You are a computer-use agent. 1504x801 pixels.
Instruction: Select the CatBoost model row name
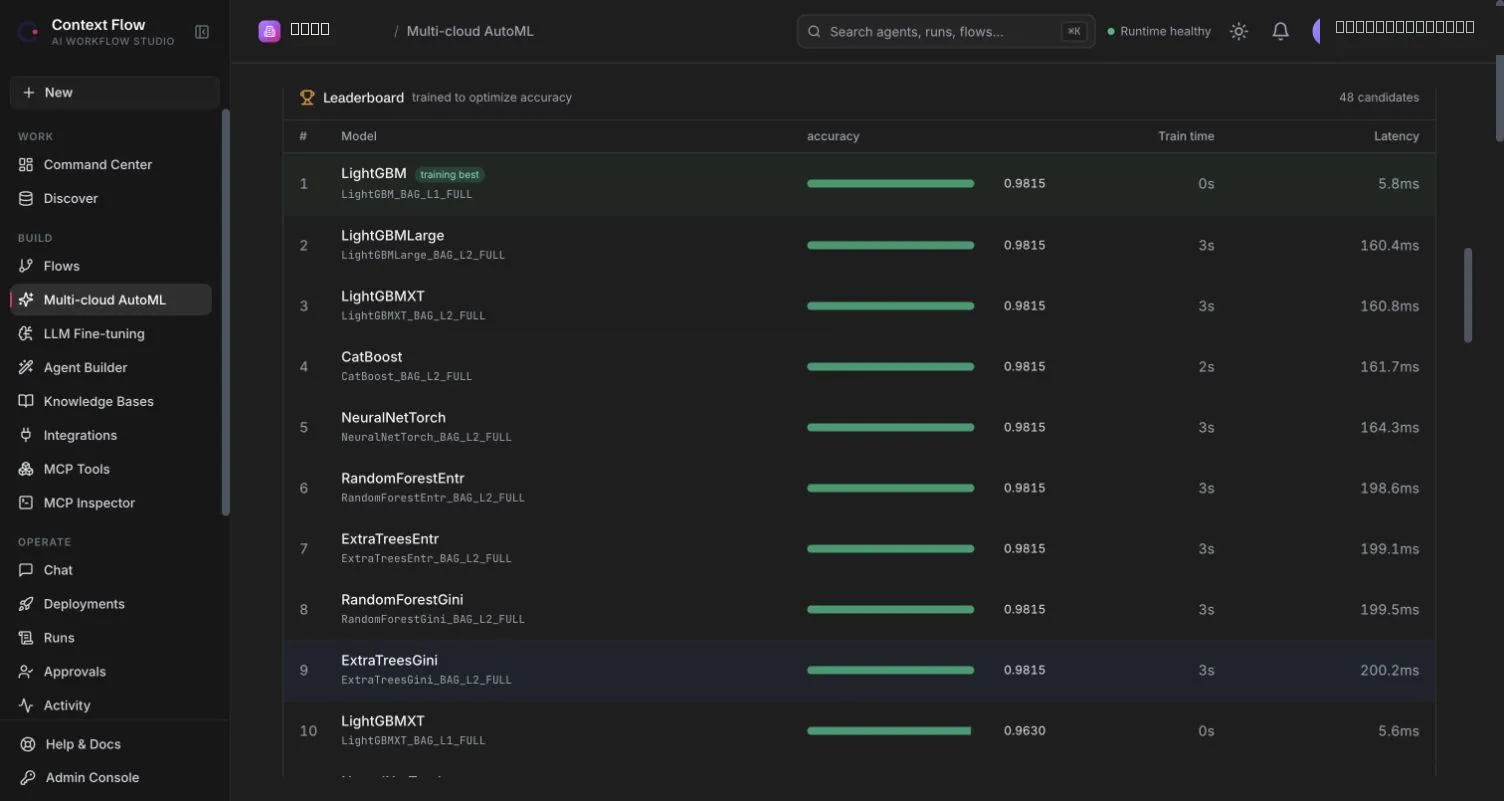pos(372,357)
